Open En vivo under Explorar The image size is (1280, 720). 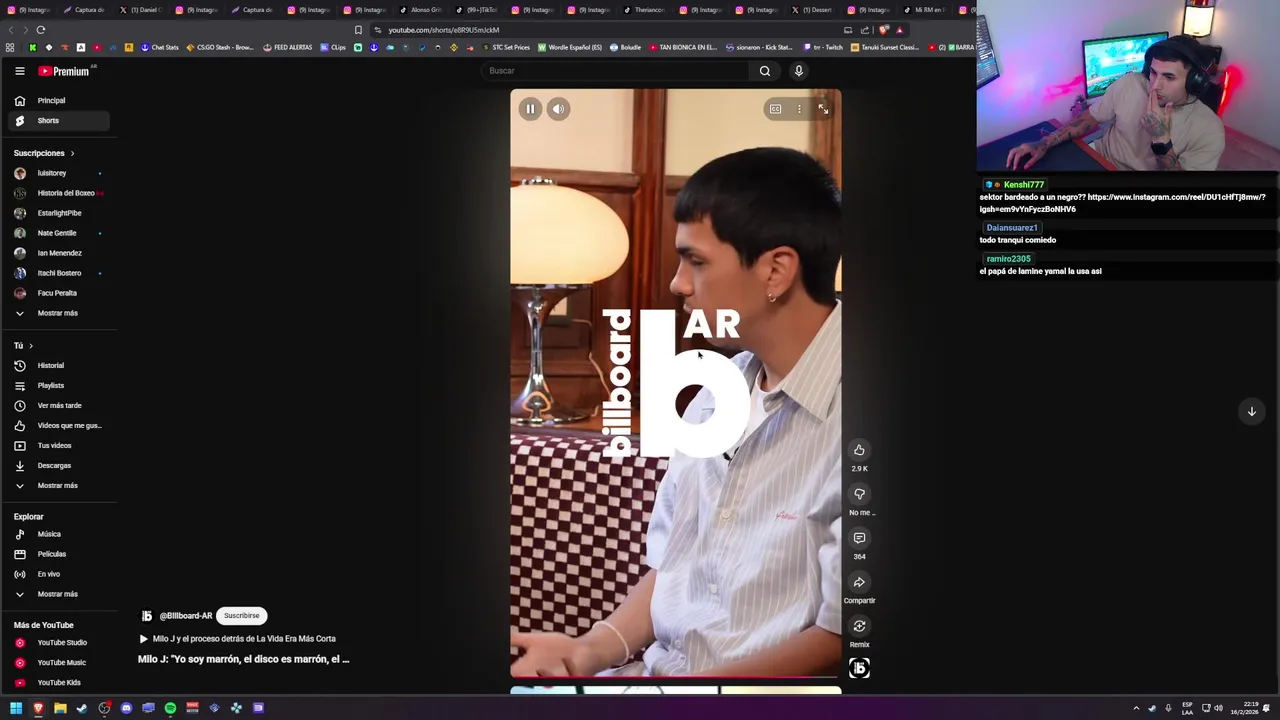59,574
